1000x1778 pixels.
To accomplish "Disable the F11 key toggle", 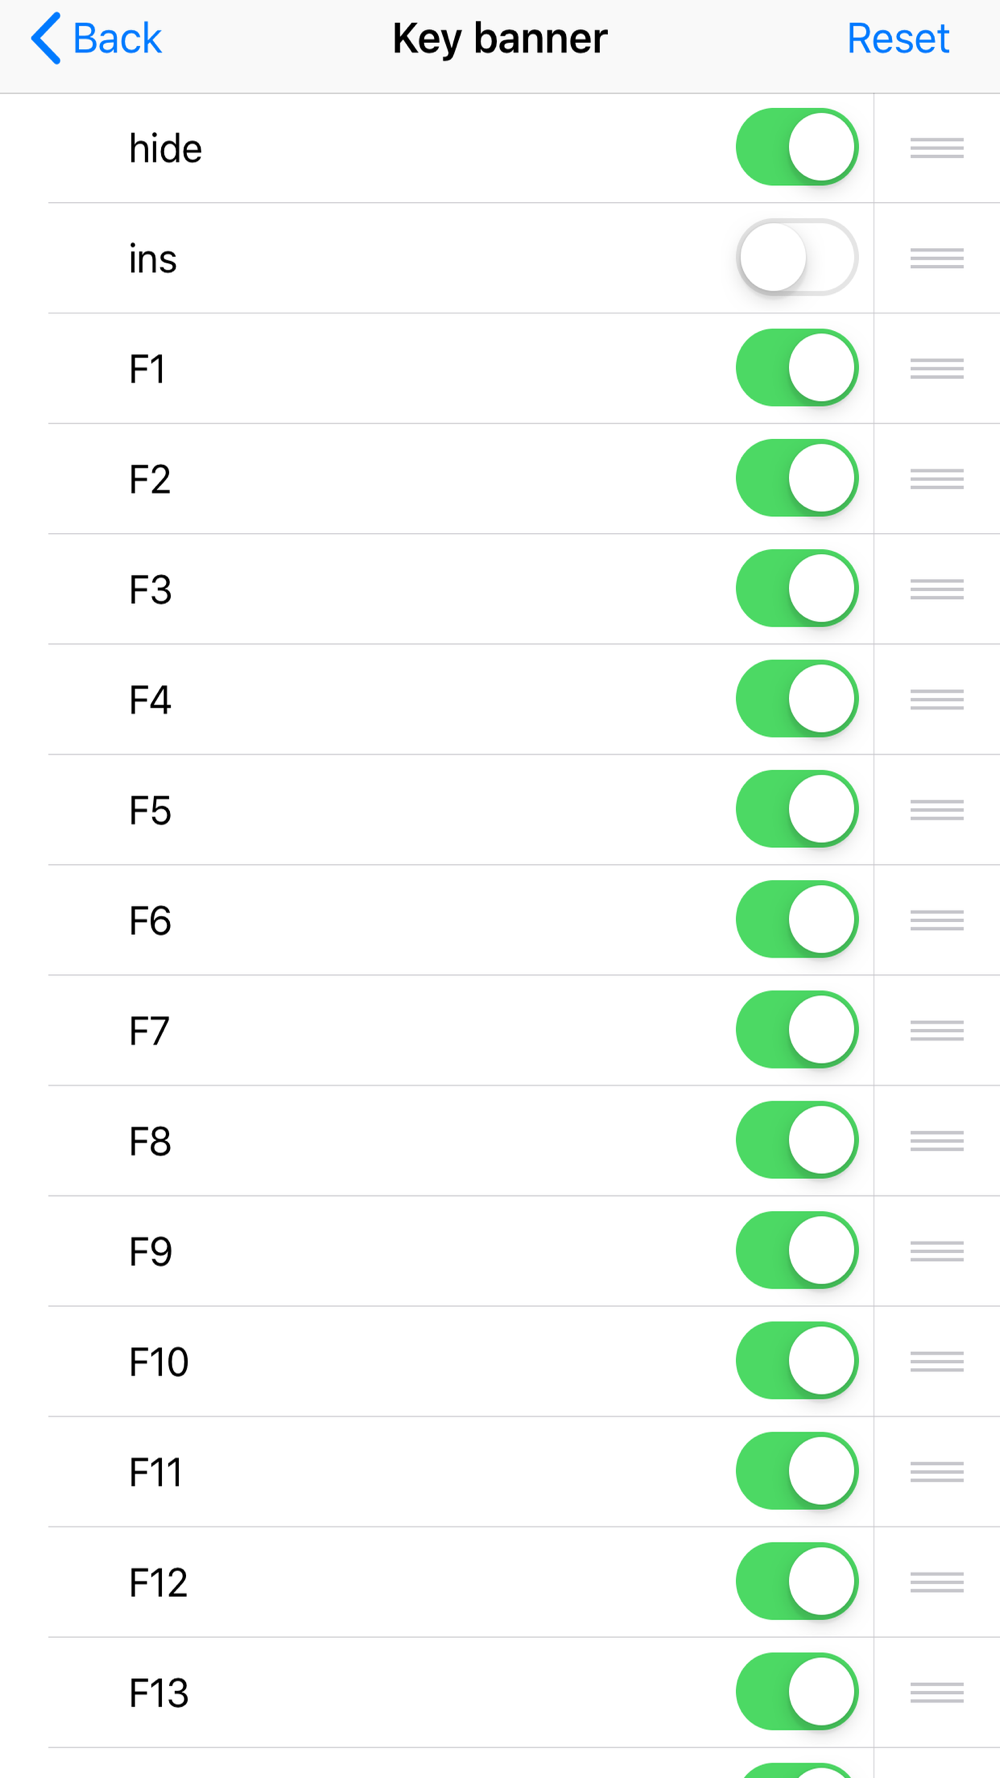I will [797, 1471].
